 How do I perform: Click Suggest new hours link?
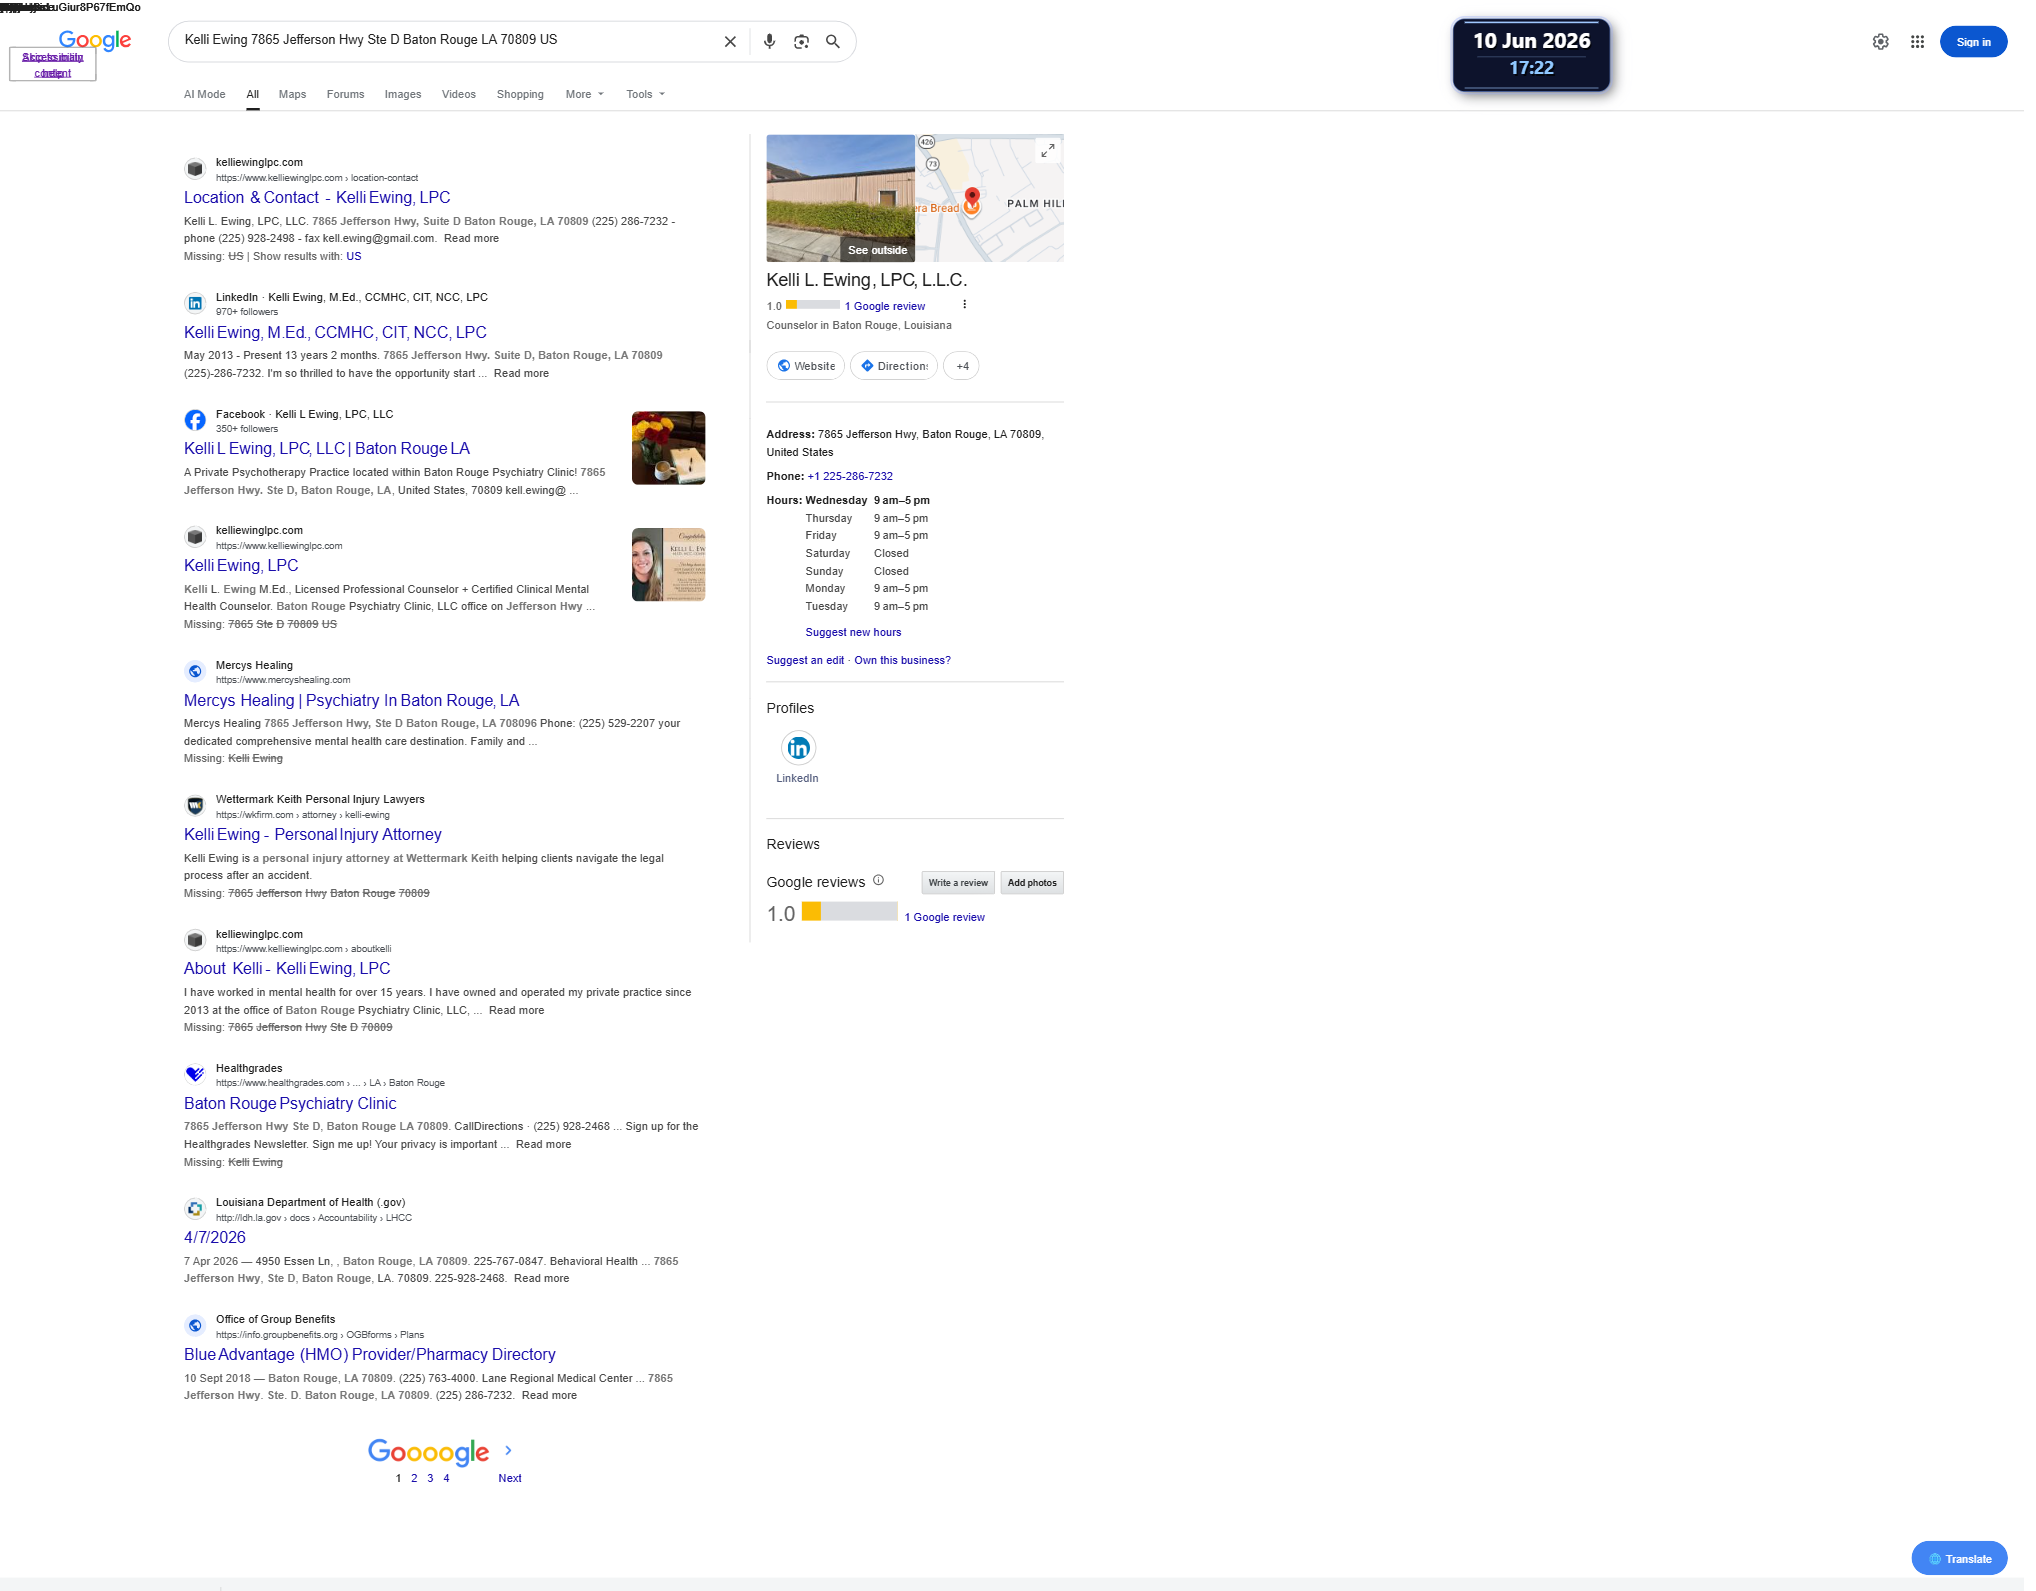853,632
